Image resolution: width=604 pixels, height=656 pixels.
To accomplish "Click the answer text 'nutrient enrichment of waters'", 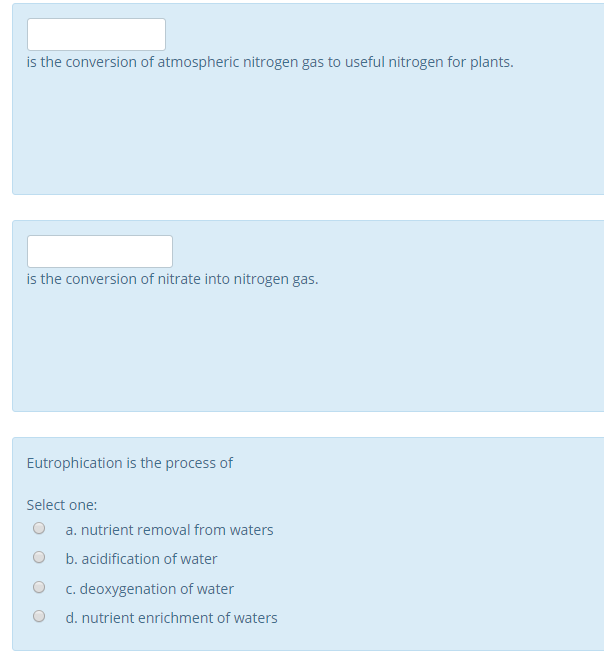I will 179,618.
